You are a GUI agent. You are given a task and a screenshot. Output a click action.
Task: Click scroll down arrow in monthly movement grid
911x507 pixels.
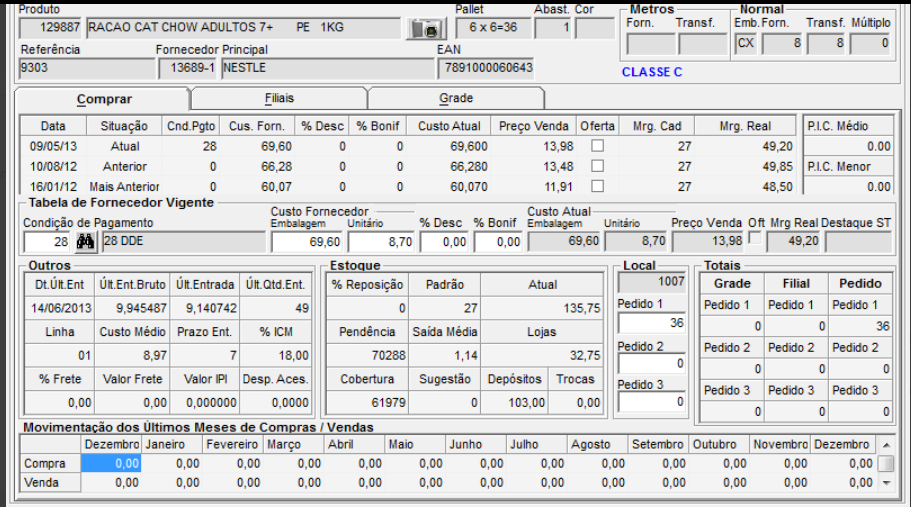886,483
